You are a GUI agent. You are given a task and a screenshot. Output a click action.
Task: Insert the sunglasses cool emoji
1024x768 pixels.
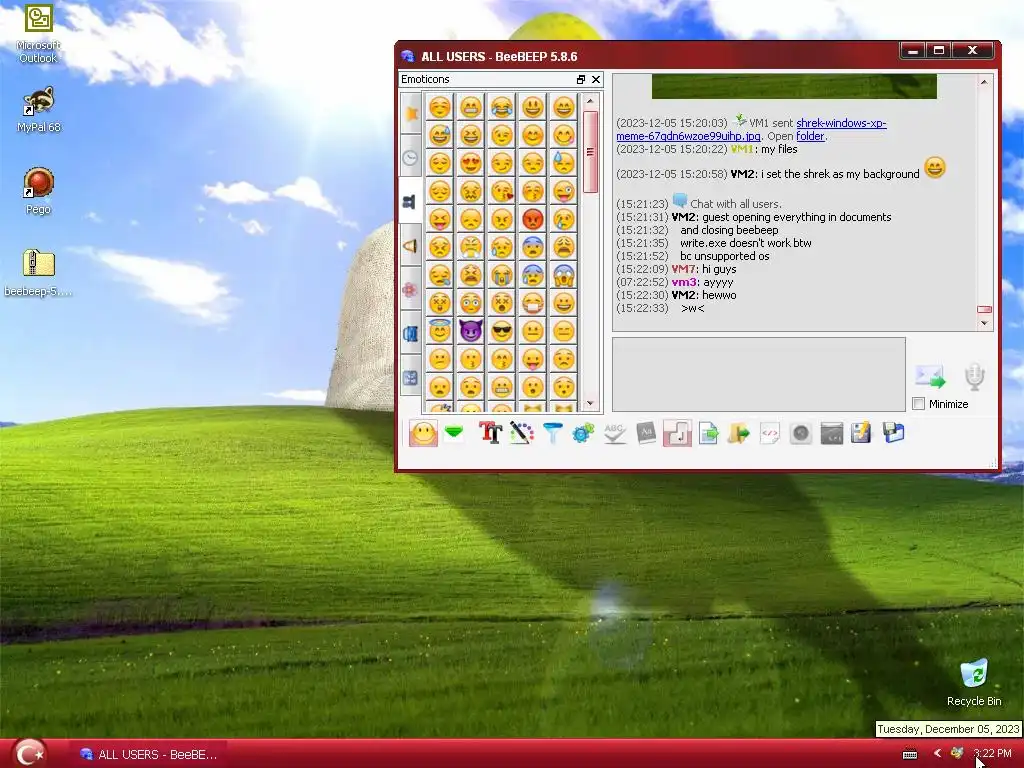502,331
